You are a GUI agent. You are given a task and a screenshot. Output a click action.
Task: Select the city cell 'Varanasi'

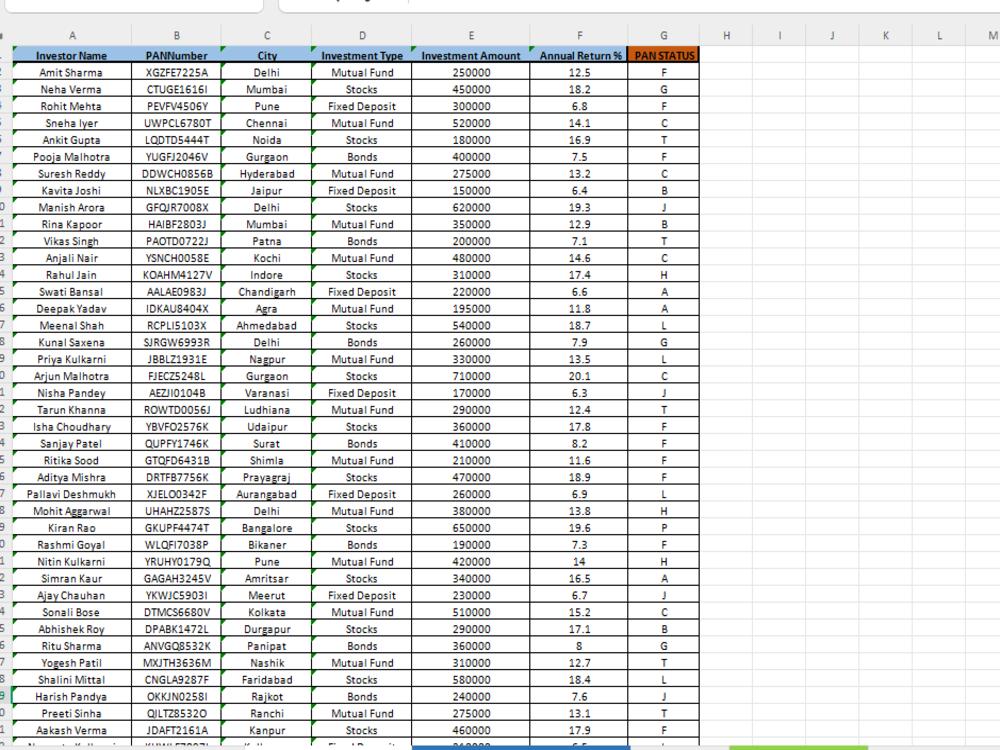pos(267,393)
